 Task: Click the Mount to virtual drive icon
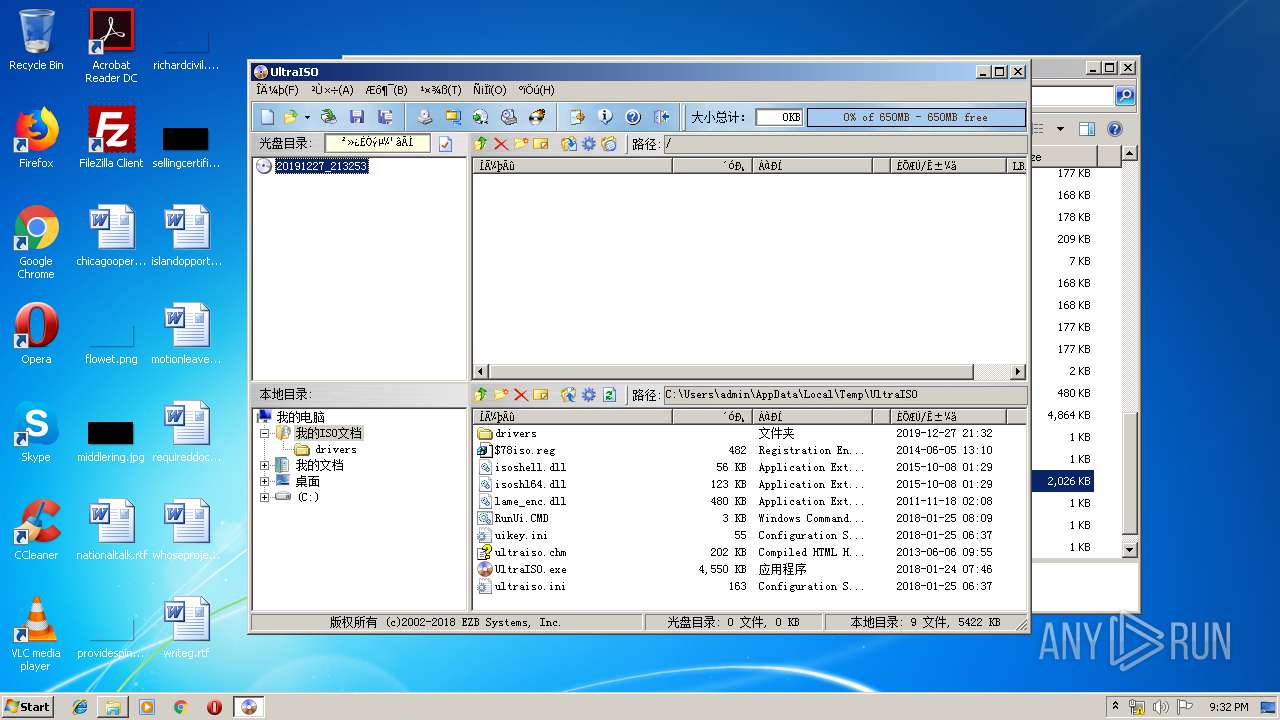[x=509, y=117]
